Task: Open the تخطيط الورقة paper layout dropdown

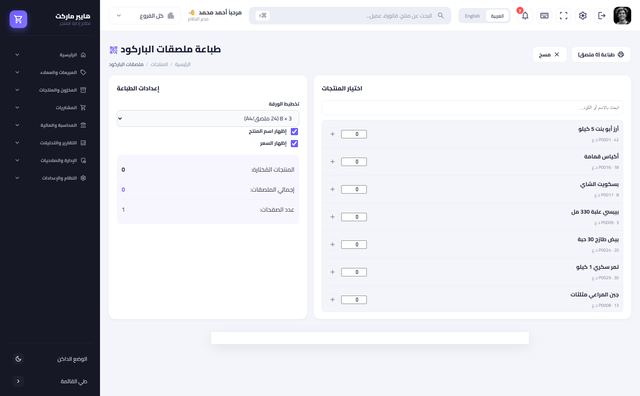Action: tap(208, 118)
